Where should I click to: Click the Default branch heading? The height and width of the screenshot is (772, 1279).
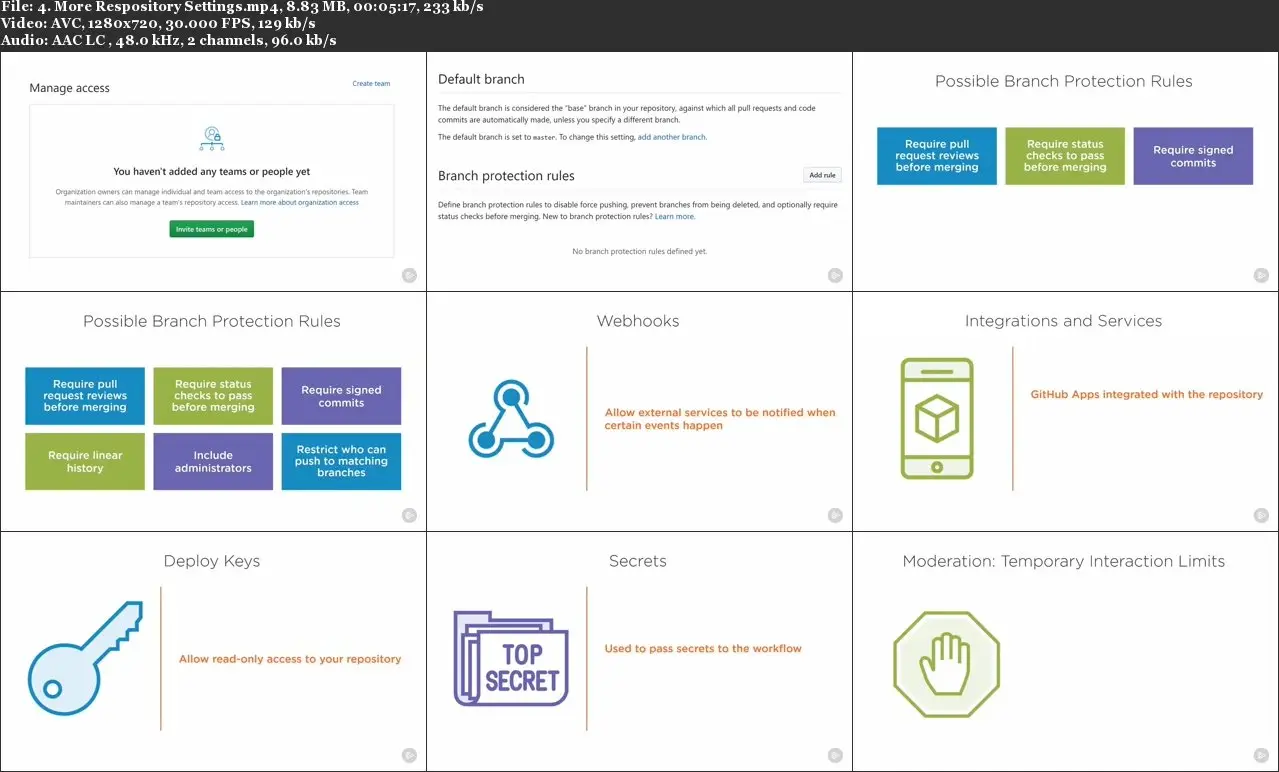pos(481,79)
